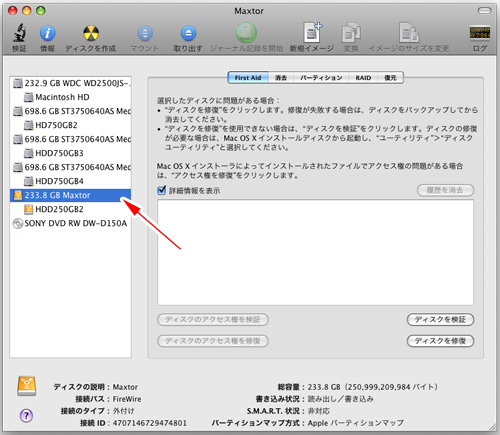Click the window resize grip corner
500x435 pixels.
[x=493, y=427]
